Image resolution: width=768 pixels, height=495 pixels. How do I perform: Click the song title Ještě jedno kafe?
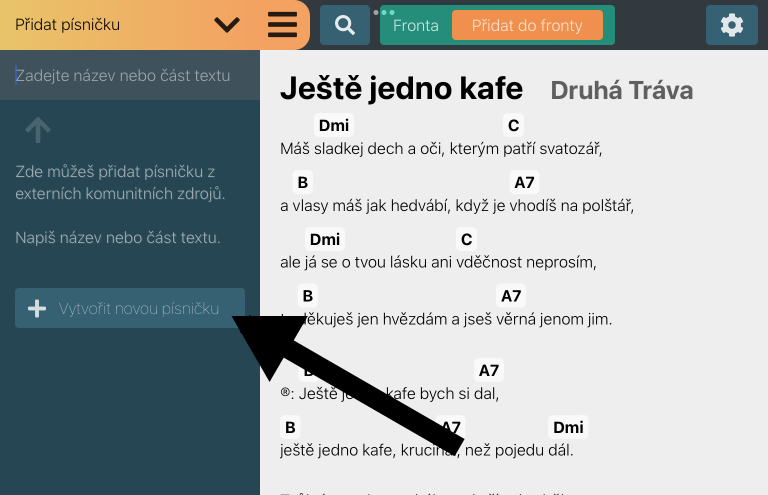point(401,89)
